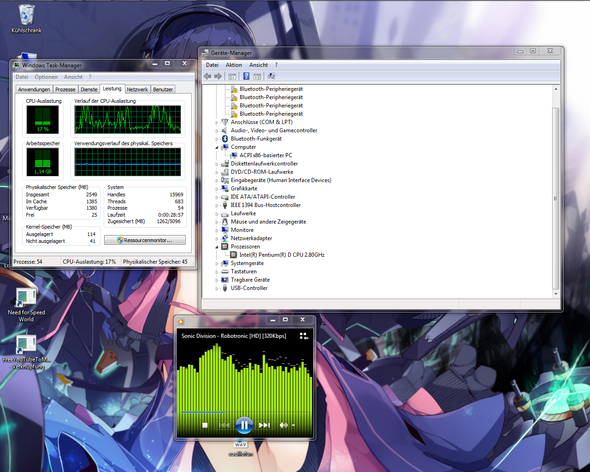Select Netzwerkadapter category icon
Image resolution: width=590 pixels, height=472 pixels.
(x=225, y=238)
